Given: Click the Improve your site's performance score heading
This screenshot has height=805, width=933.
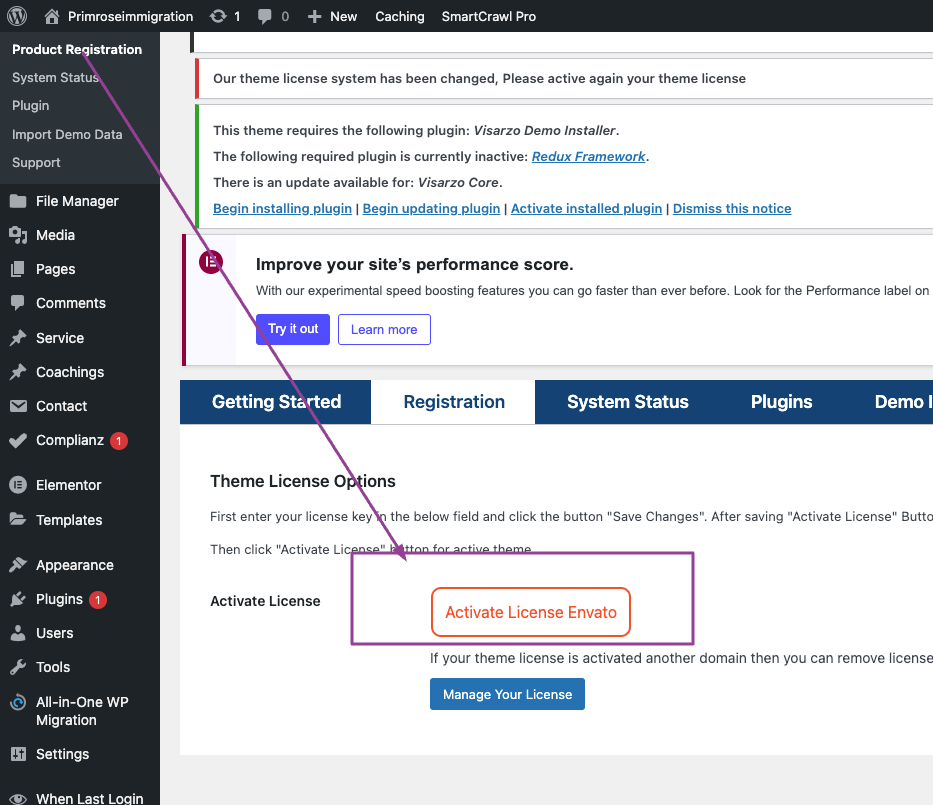Looking at the screenshot, I should 414,264.
